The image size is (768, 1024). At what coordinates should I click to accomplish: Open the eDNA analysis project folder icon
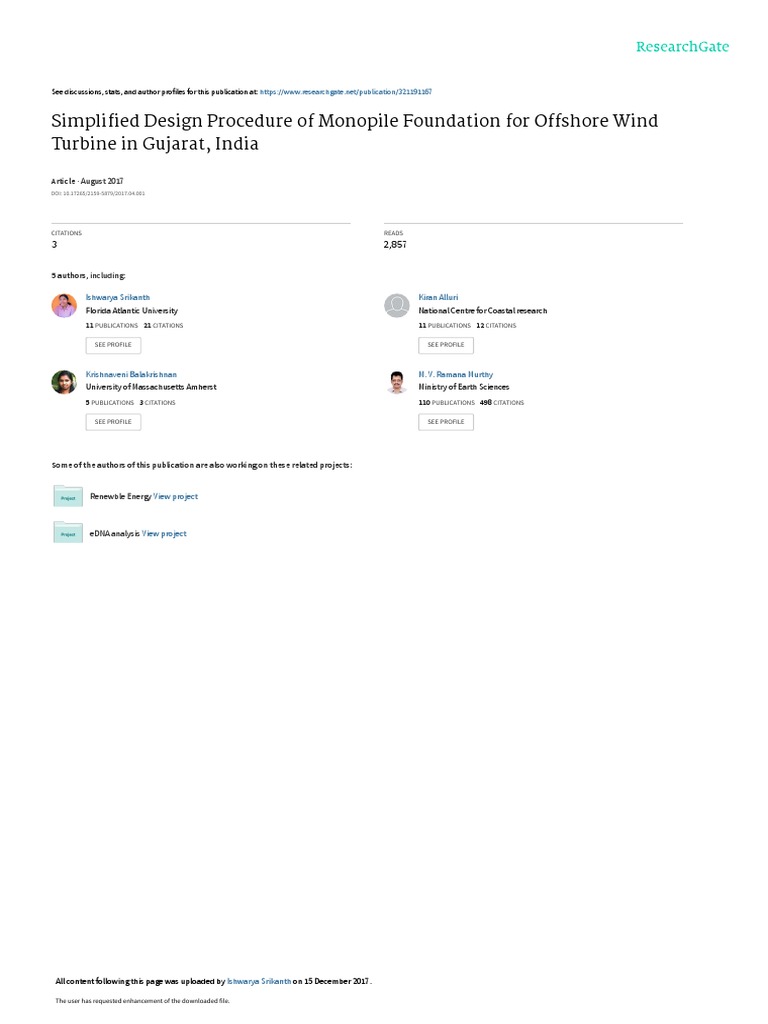tap(68, 533)
